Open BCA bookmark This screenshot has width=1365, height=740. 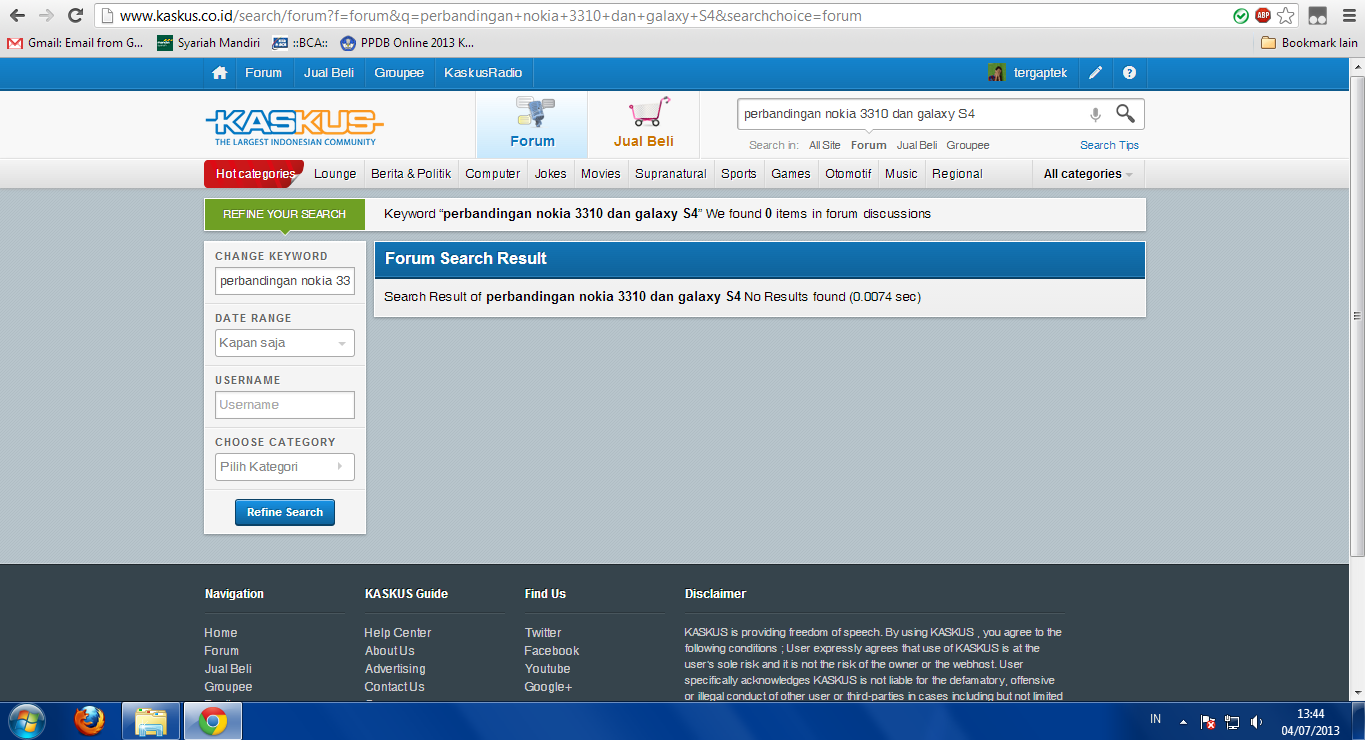click(301, 43)
